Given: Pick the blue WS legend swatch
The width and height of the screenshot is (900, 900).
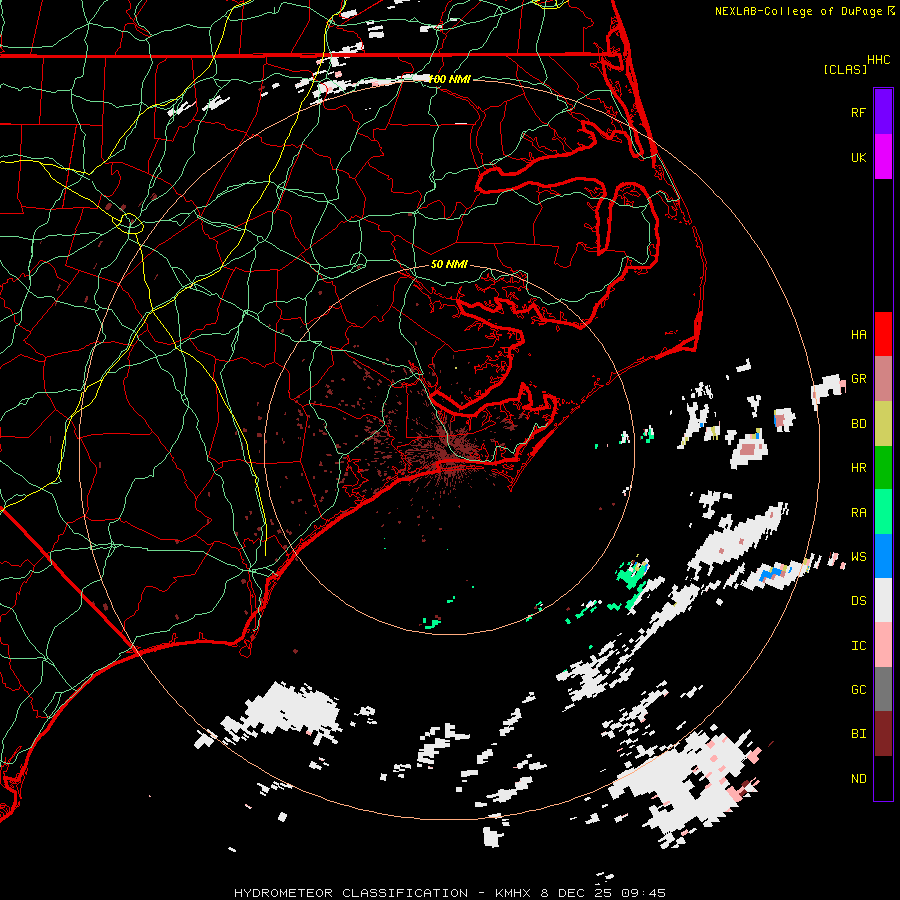Looking at the screenshot, I should point(883,556).
